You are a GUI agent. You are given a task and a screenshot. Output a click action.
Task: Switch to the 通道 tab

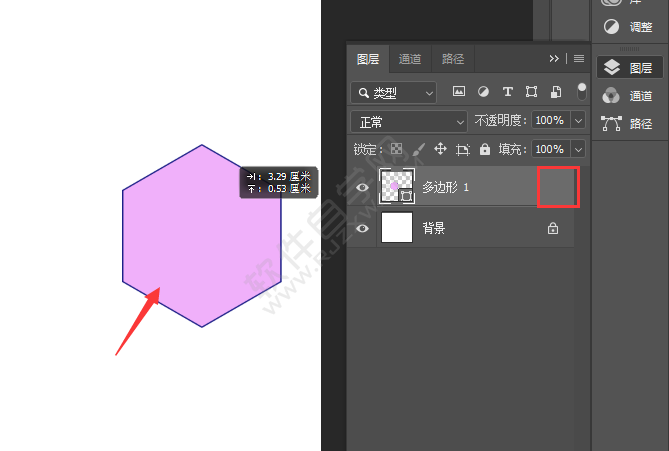click(410, 59)
